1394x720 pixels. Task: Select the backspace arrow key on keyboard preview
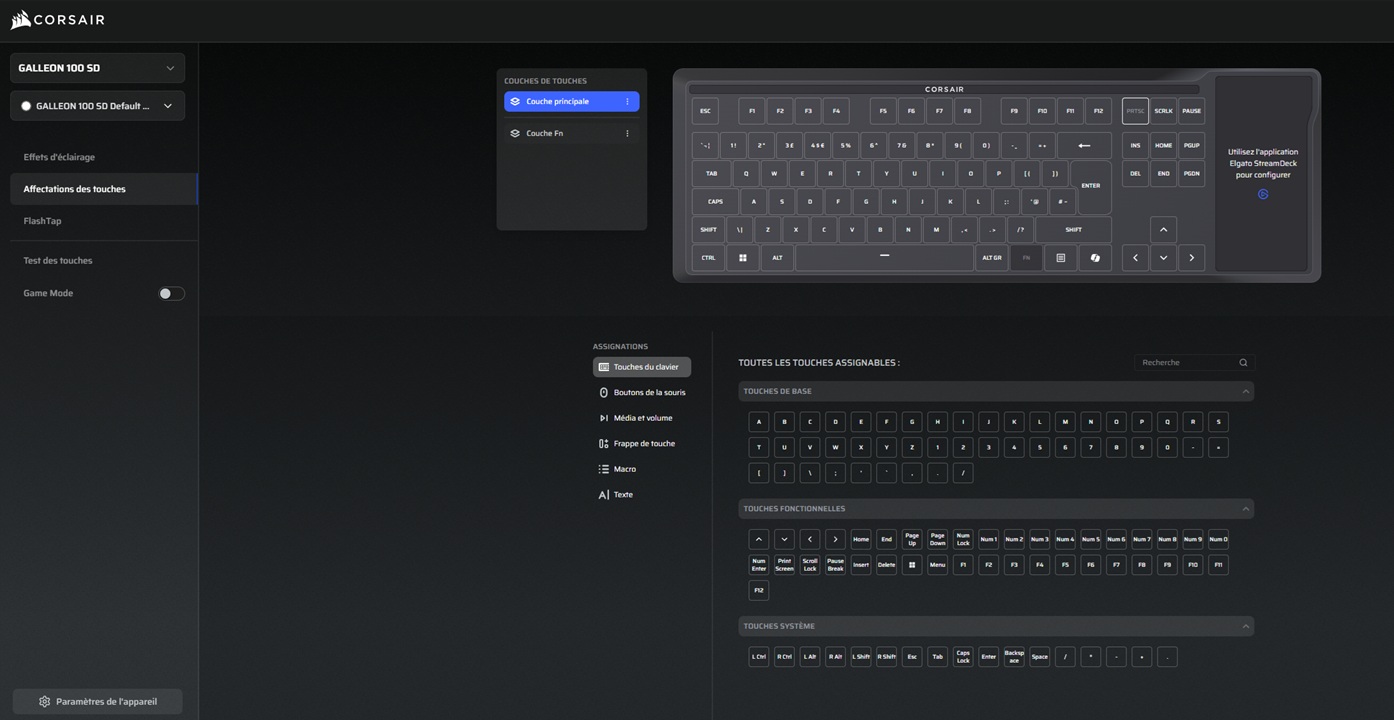point(1084,146)
